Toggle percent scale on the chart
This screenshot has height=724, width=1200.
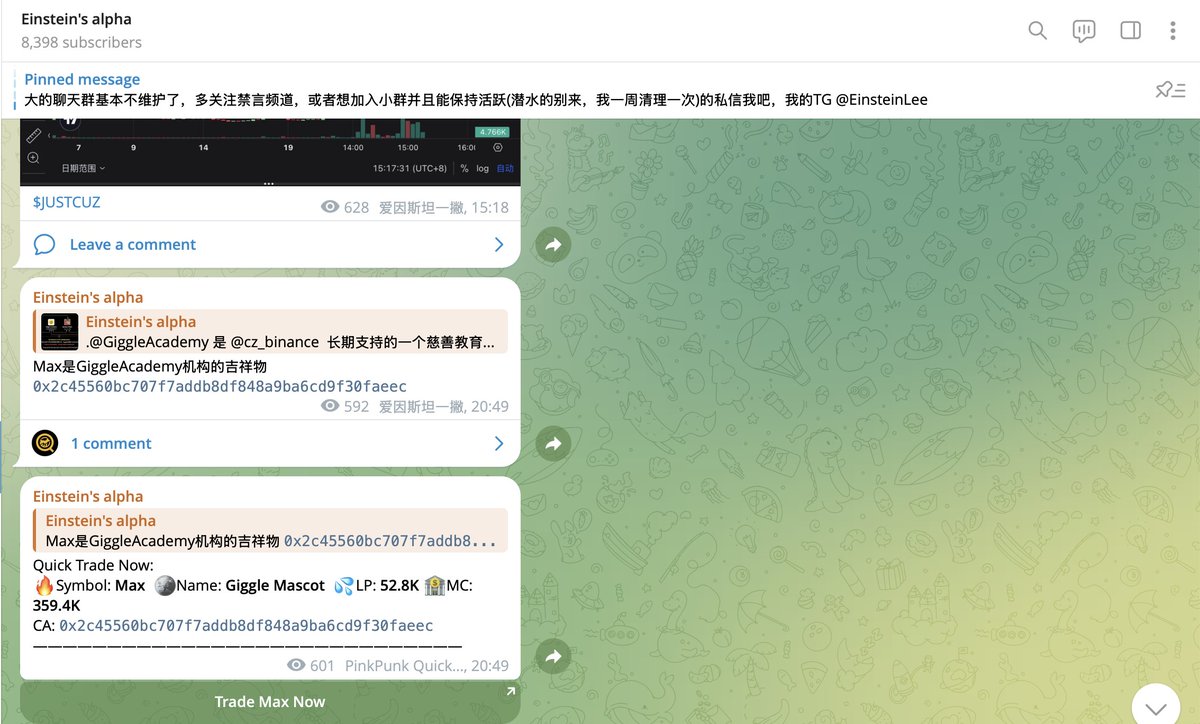coord(464,168)
